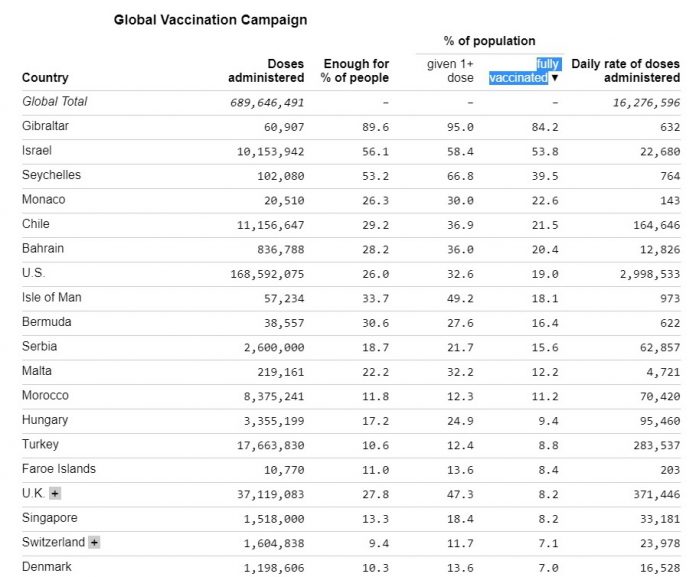Screen dimensions: 696x577
Task: Sort by Enough for % of people
Action: pyautogui.click(x=355, y=71)
